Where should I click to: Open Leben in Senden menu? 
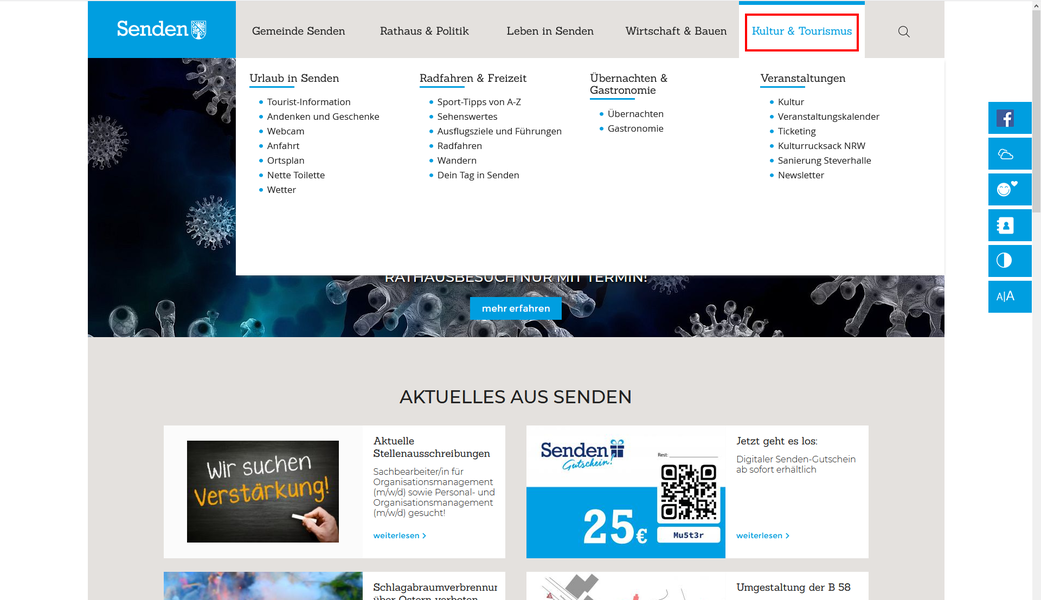(550, 31)
